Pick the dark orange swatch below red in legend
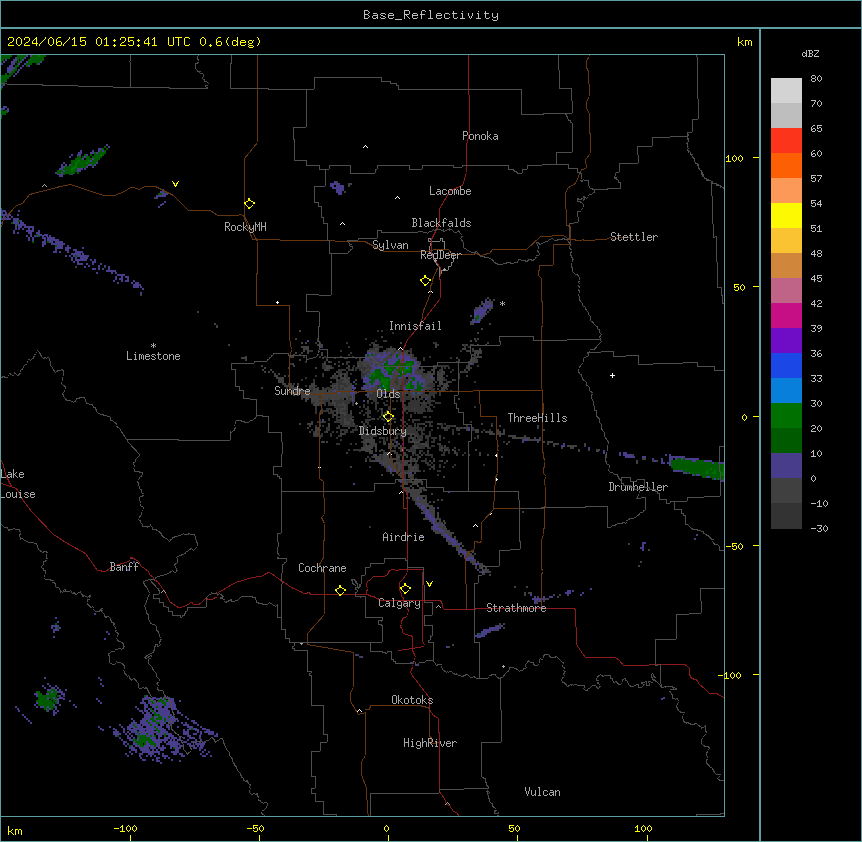This screenshot has width=862, height=842. 786,165
